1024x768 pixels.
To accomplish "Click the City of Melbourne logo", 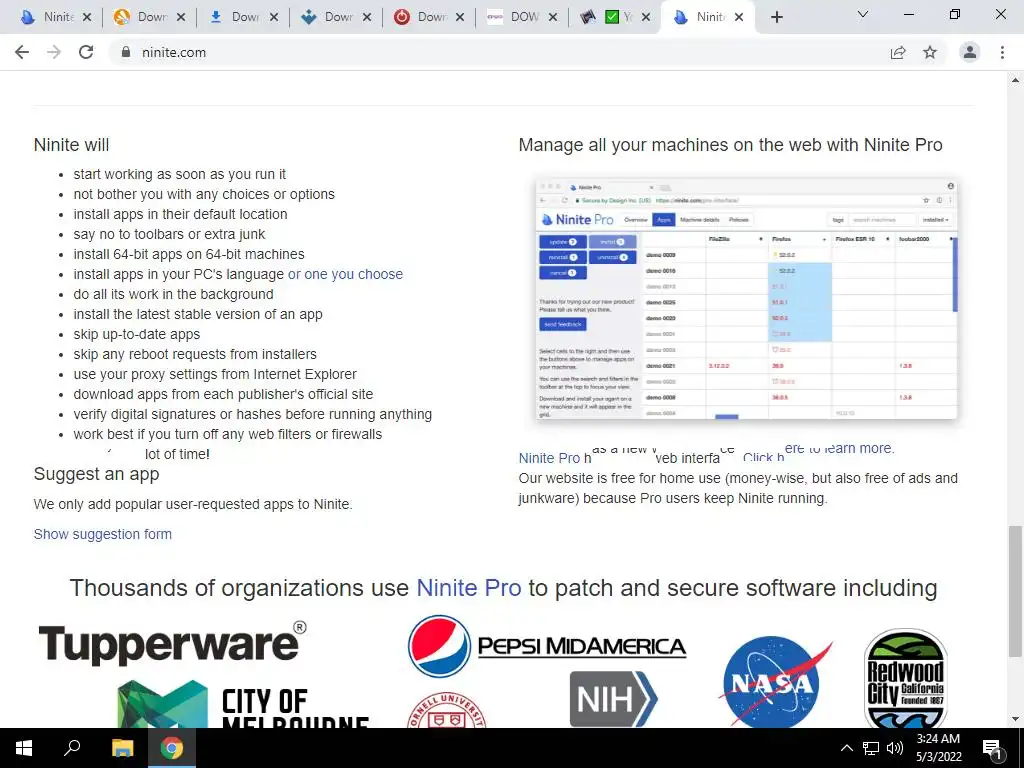I will tap(243, 704).
